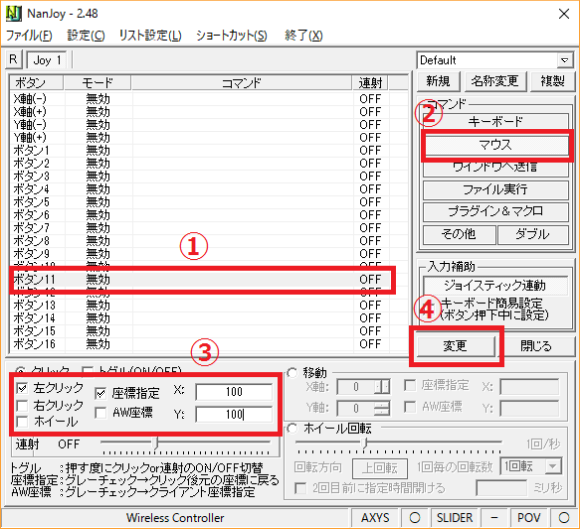This screenshot has height=529, width=580.
Task: Select the Joy 1 tab
Action: (47, 60)
